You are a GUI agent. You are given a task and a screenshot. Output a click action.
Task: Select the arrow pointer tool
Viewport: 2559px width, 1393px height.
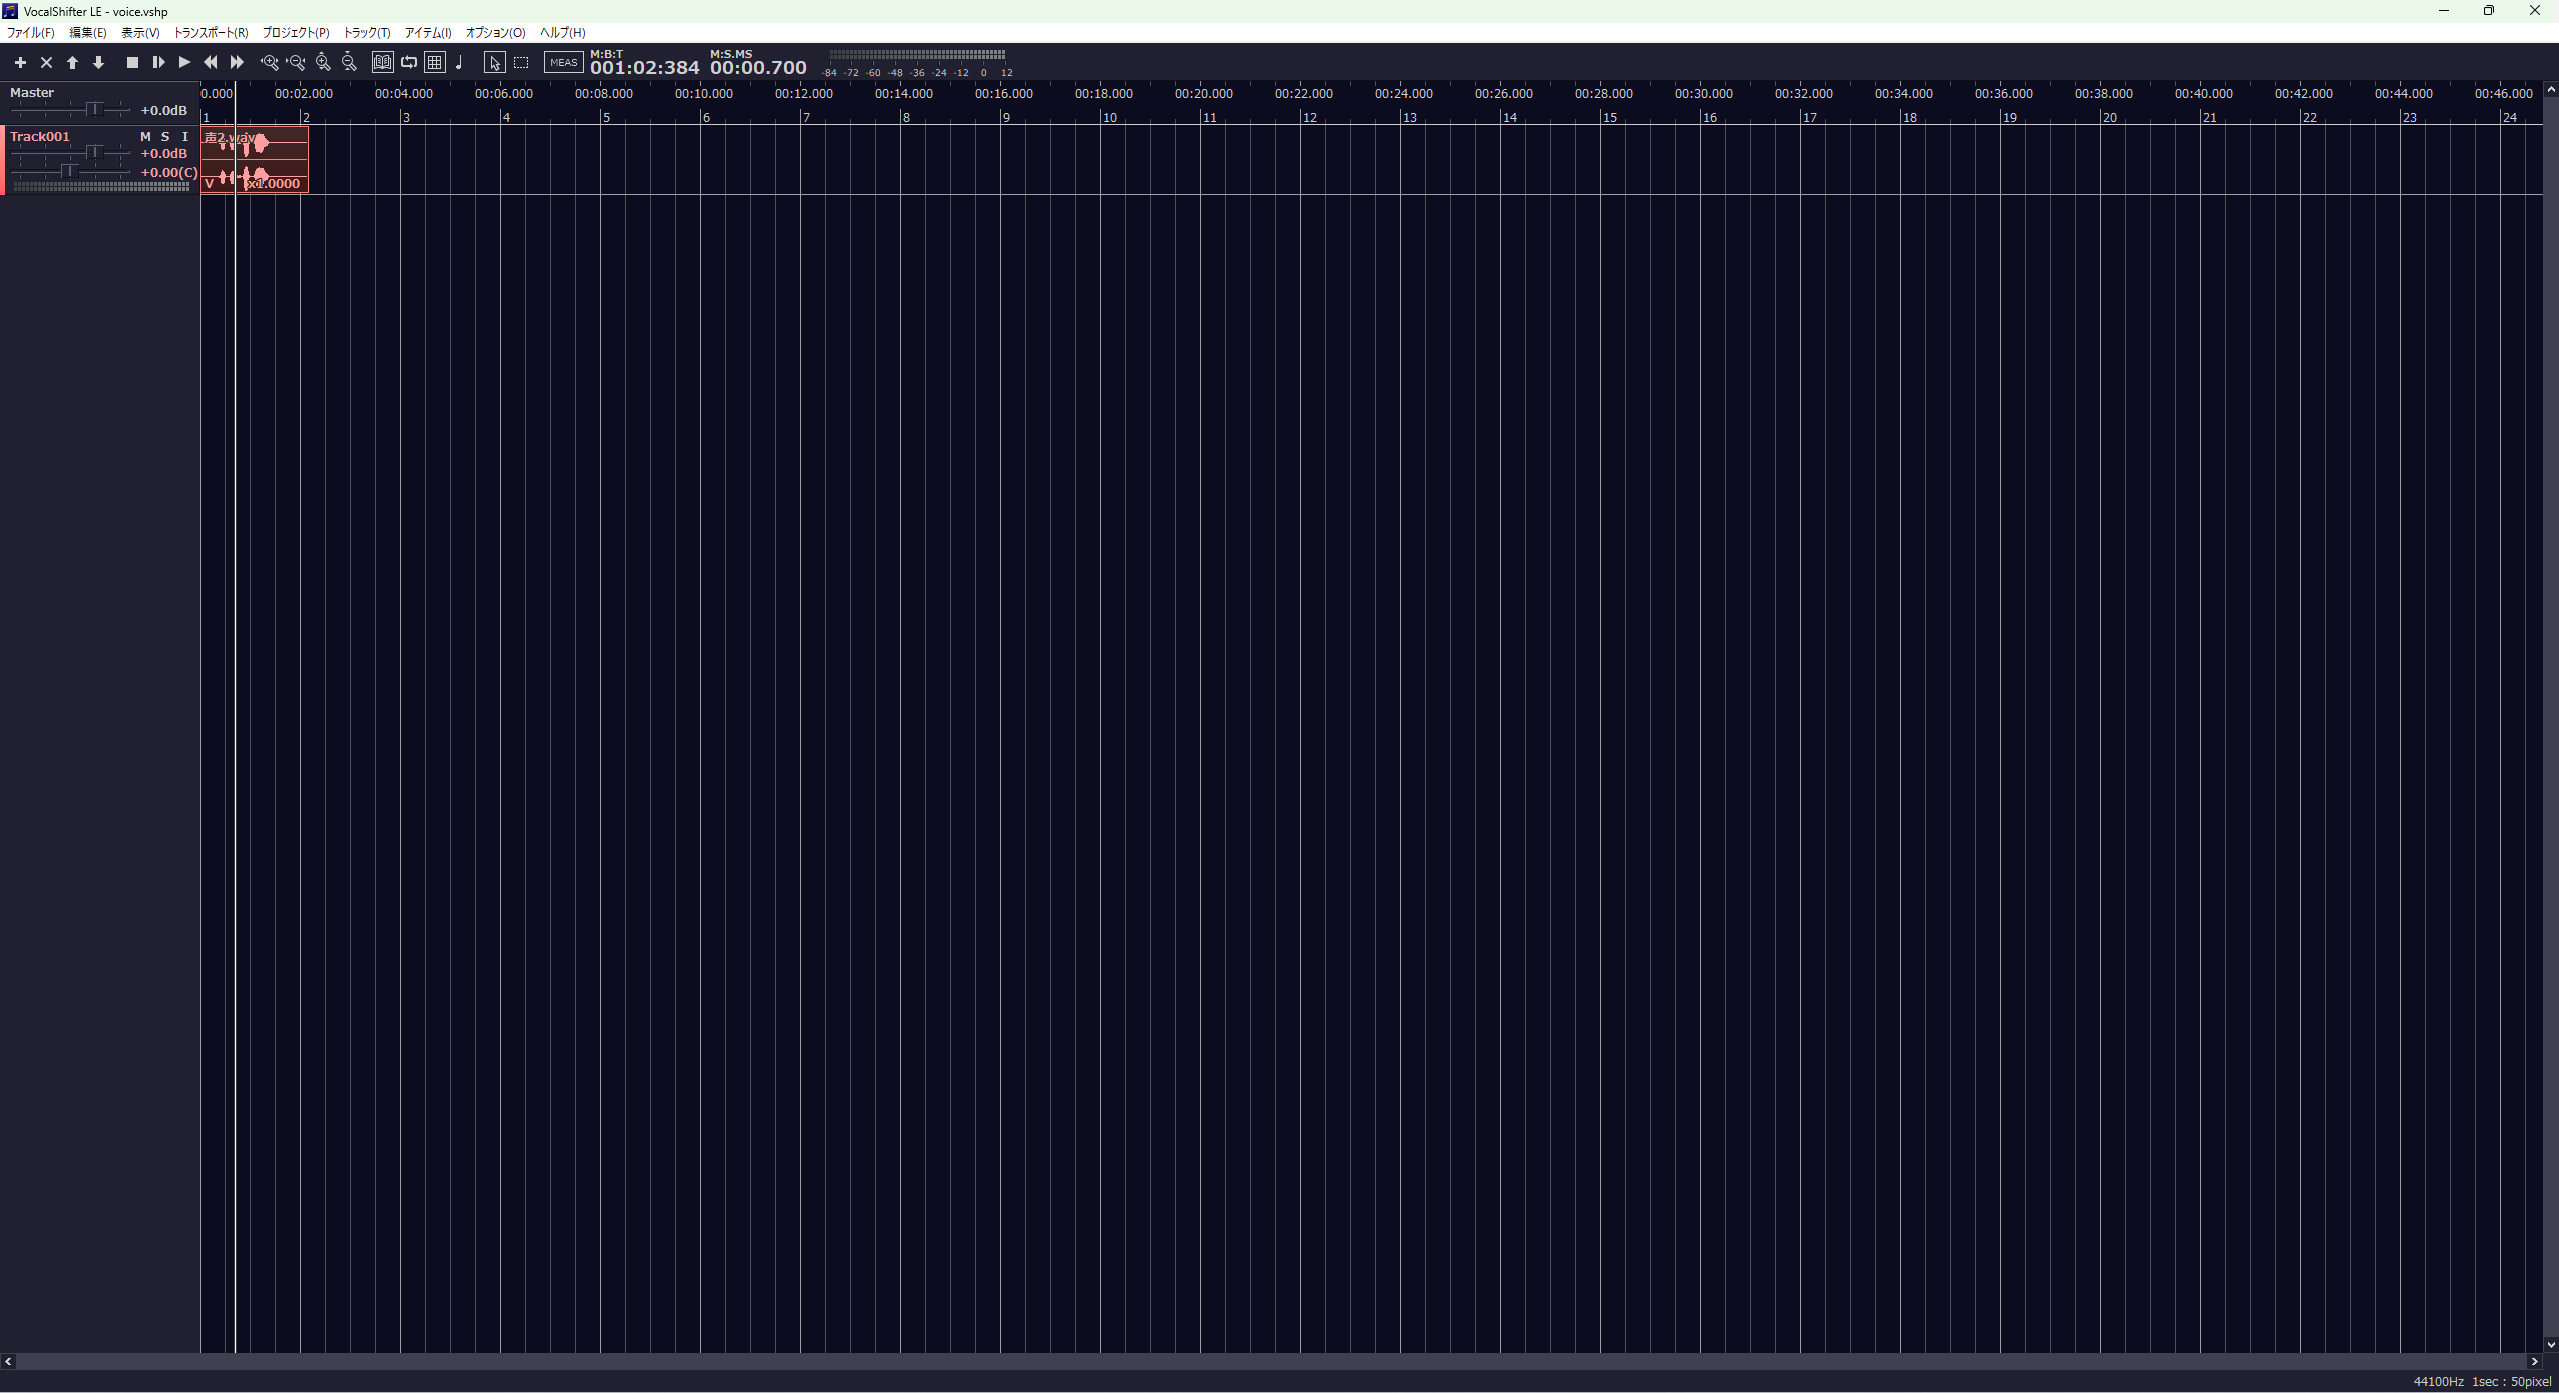(494, 63)
